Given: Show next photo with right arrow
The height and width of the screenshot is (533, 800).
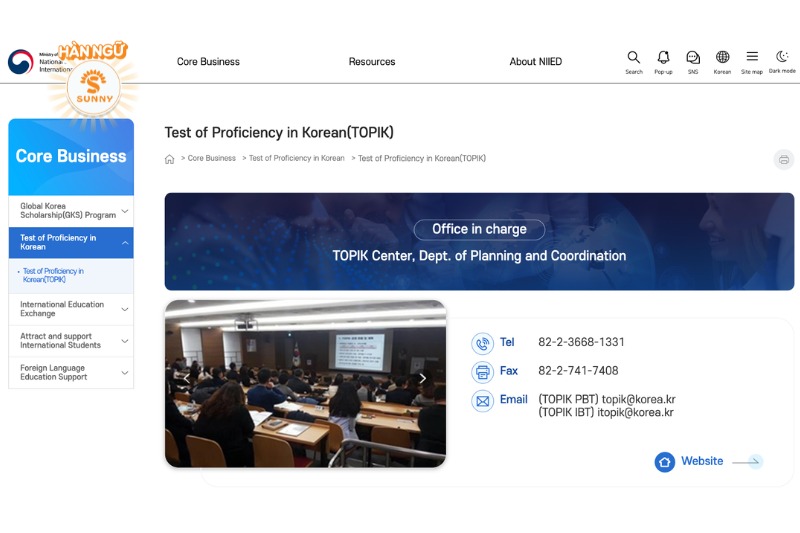Looking at the screenshot, I should pyautogui.click(x=422, y=378).
